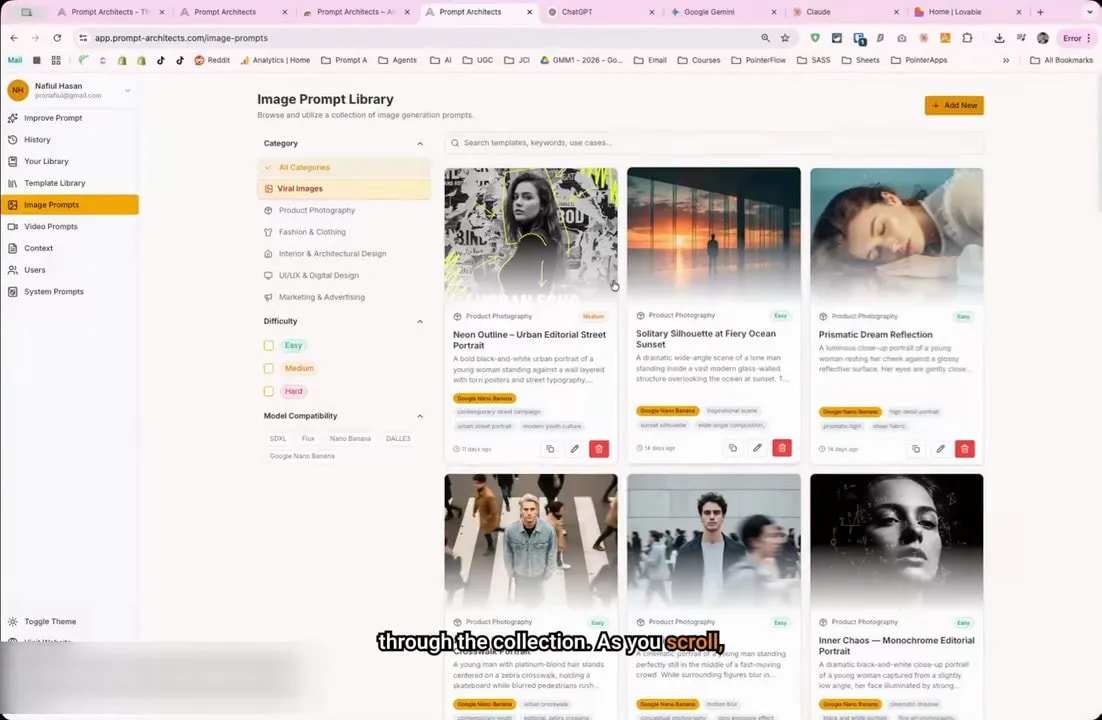The height and width of the screenshot is (720, 1102).
Task: Filter by SDXL model tag
Action: point(278,439)
